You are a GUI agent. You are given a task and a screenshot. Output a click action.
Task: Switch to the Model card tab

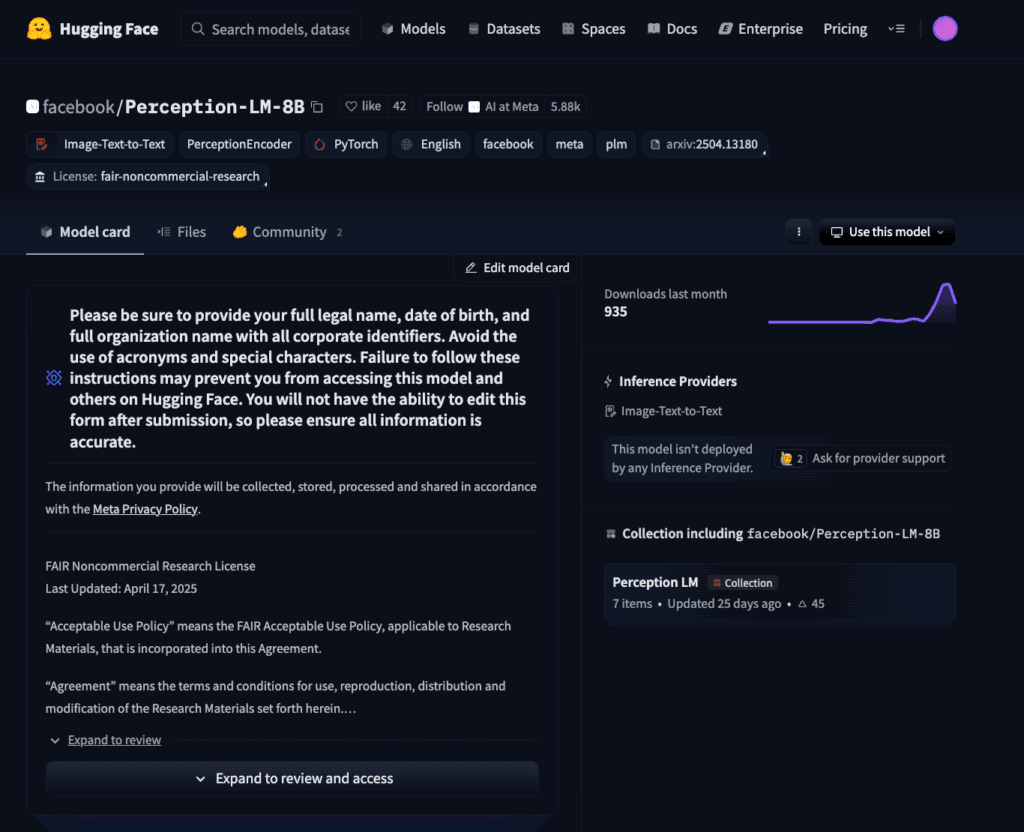tap(85, 232)
